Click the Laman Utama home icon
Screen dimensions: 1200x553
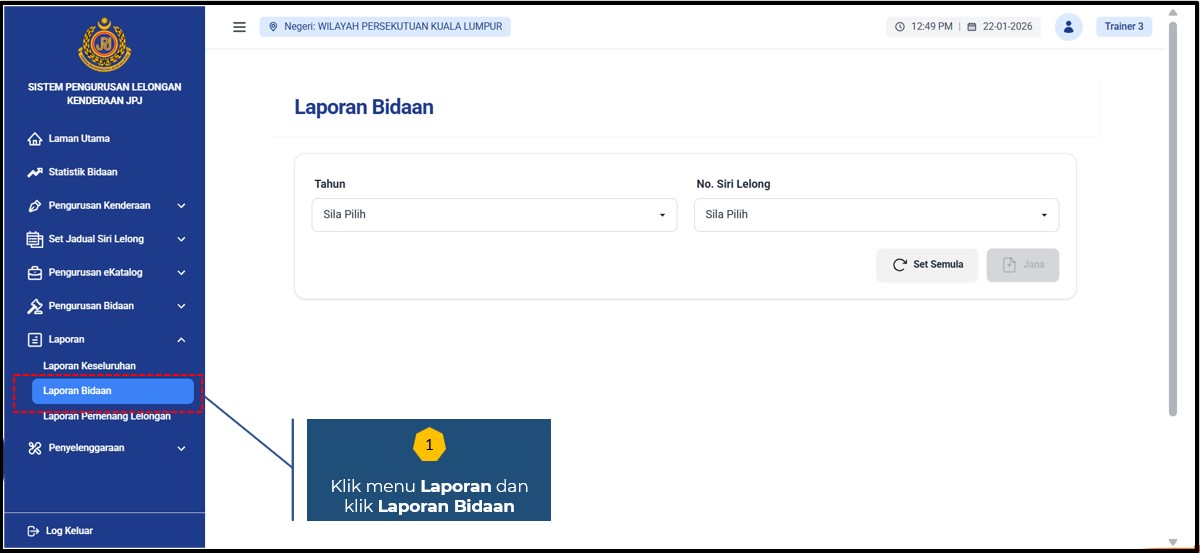(x=35, y=139)
